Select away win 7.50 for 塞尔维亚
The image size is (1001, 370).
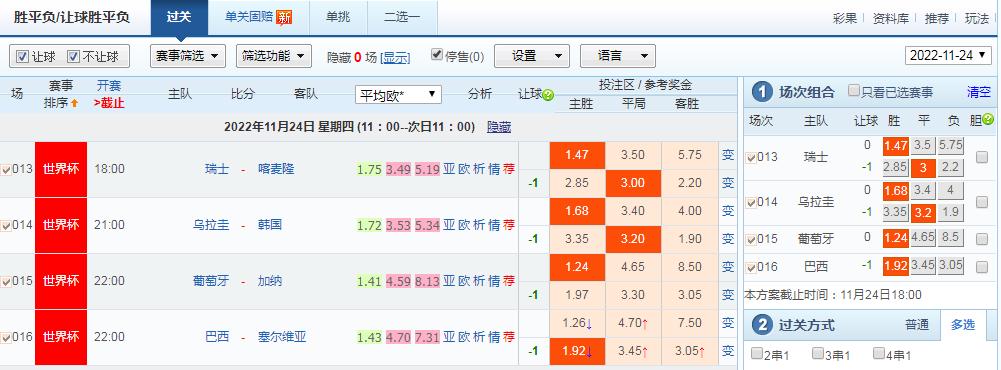689,323
